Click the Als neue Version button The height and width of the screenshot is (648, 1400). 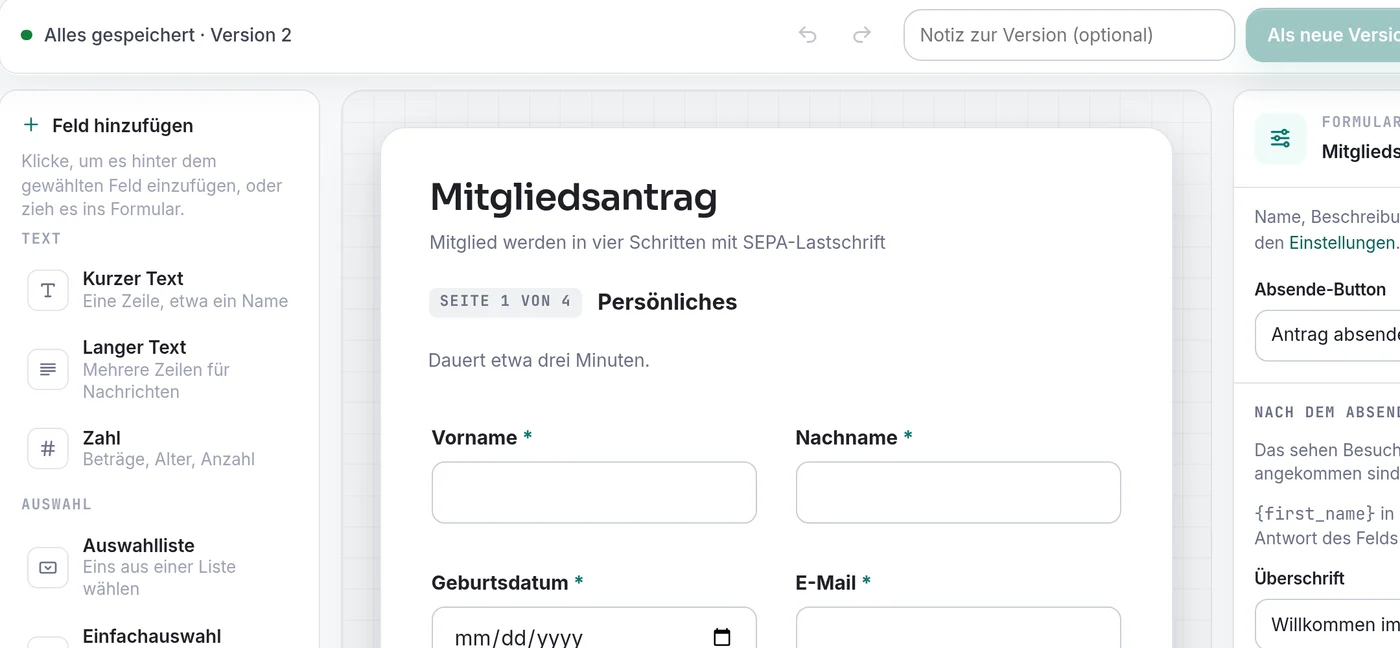coord(1323,35)
